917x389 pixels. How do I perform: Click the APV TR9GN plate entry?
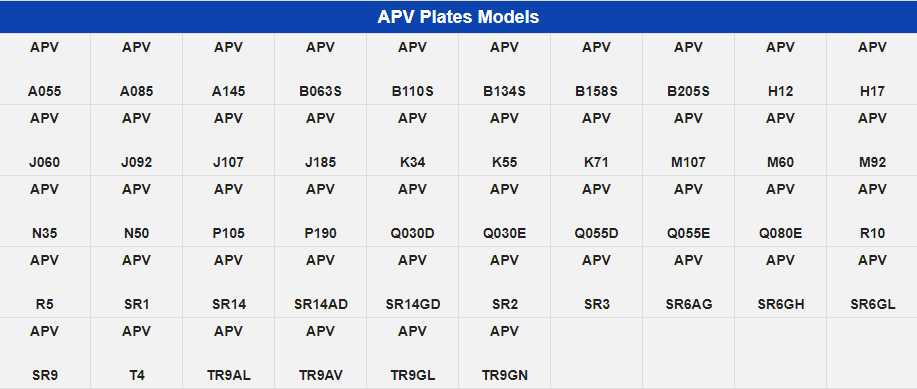point(505,353)
